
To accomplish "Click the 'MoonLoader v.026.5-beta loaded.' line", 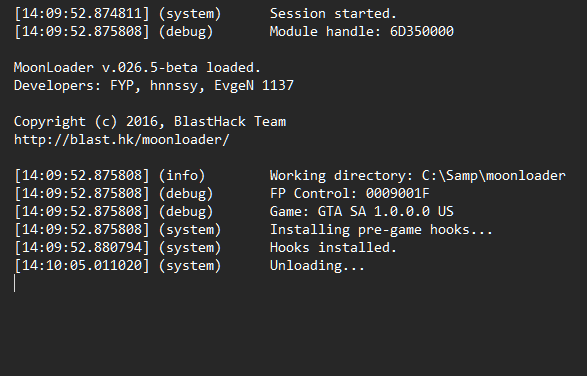I will pyautogui.click(x=137, y=68).
